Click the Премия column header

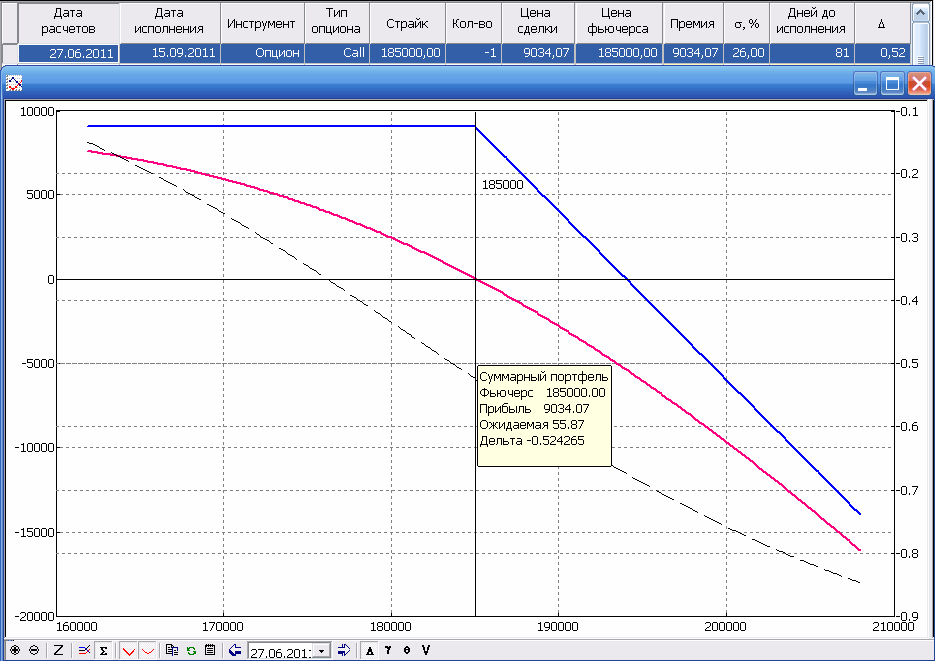tap(692, 23)
